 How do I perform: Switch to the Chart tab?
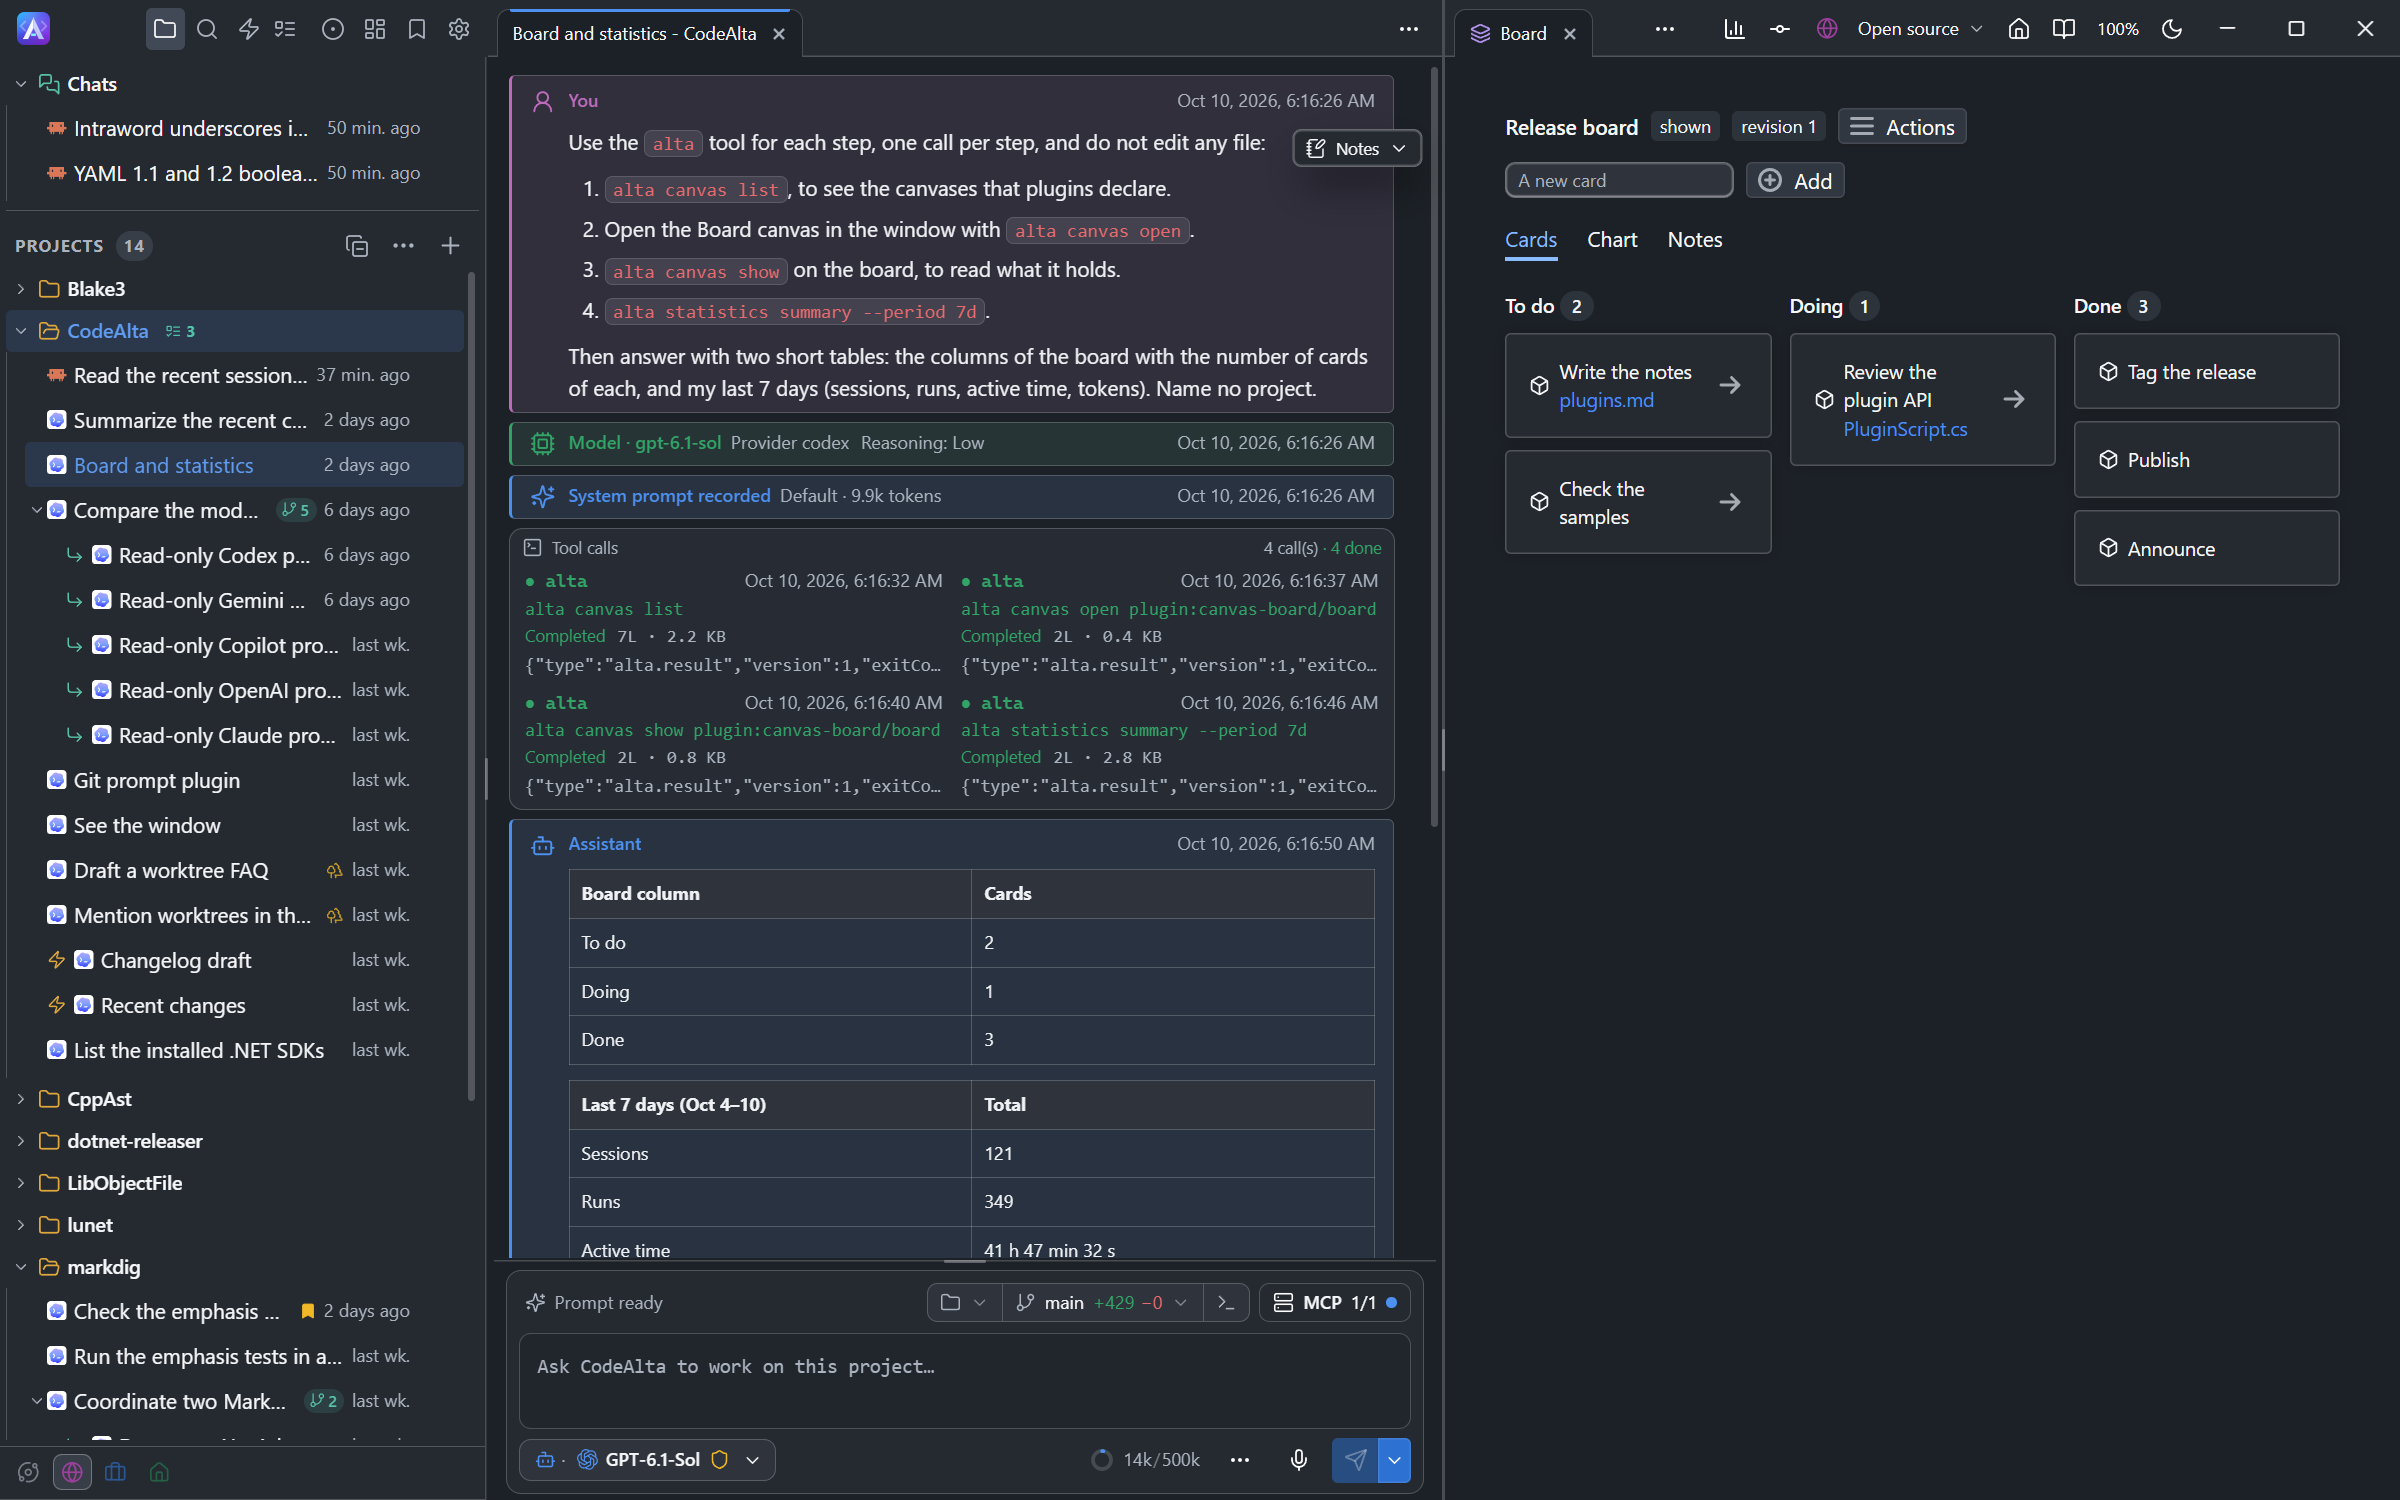pyautogui.click(x=1612, y=240)
